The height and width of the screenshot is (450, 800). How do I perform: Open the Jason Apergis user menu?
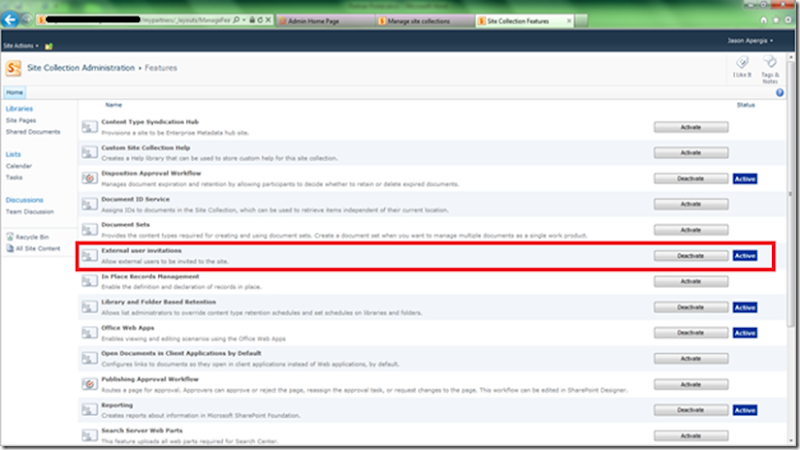click(x=750, y=40)
